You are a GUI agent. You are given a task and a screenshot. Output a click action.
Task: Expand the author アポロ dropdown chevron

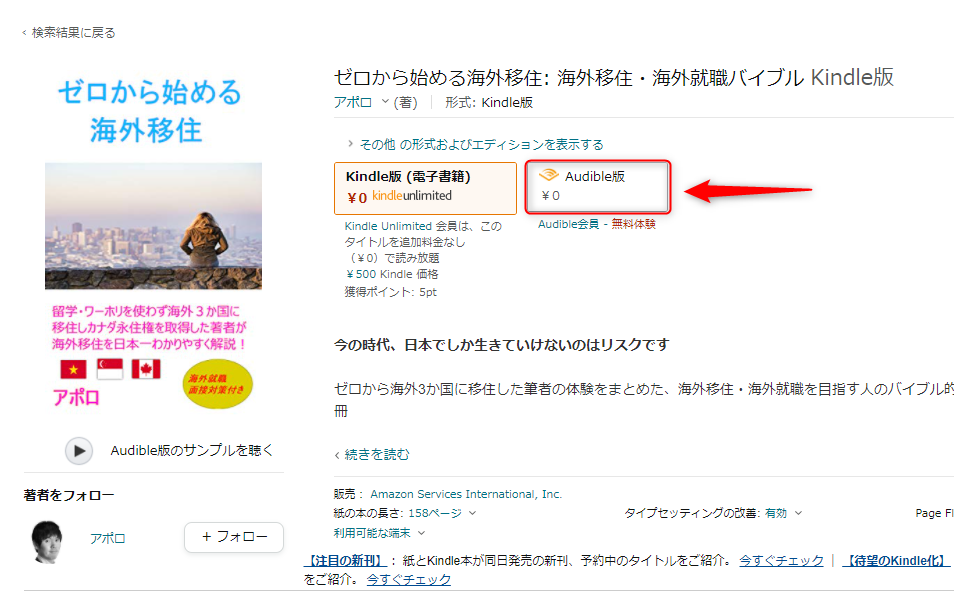(x=385, y=102)
